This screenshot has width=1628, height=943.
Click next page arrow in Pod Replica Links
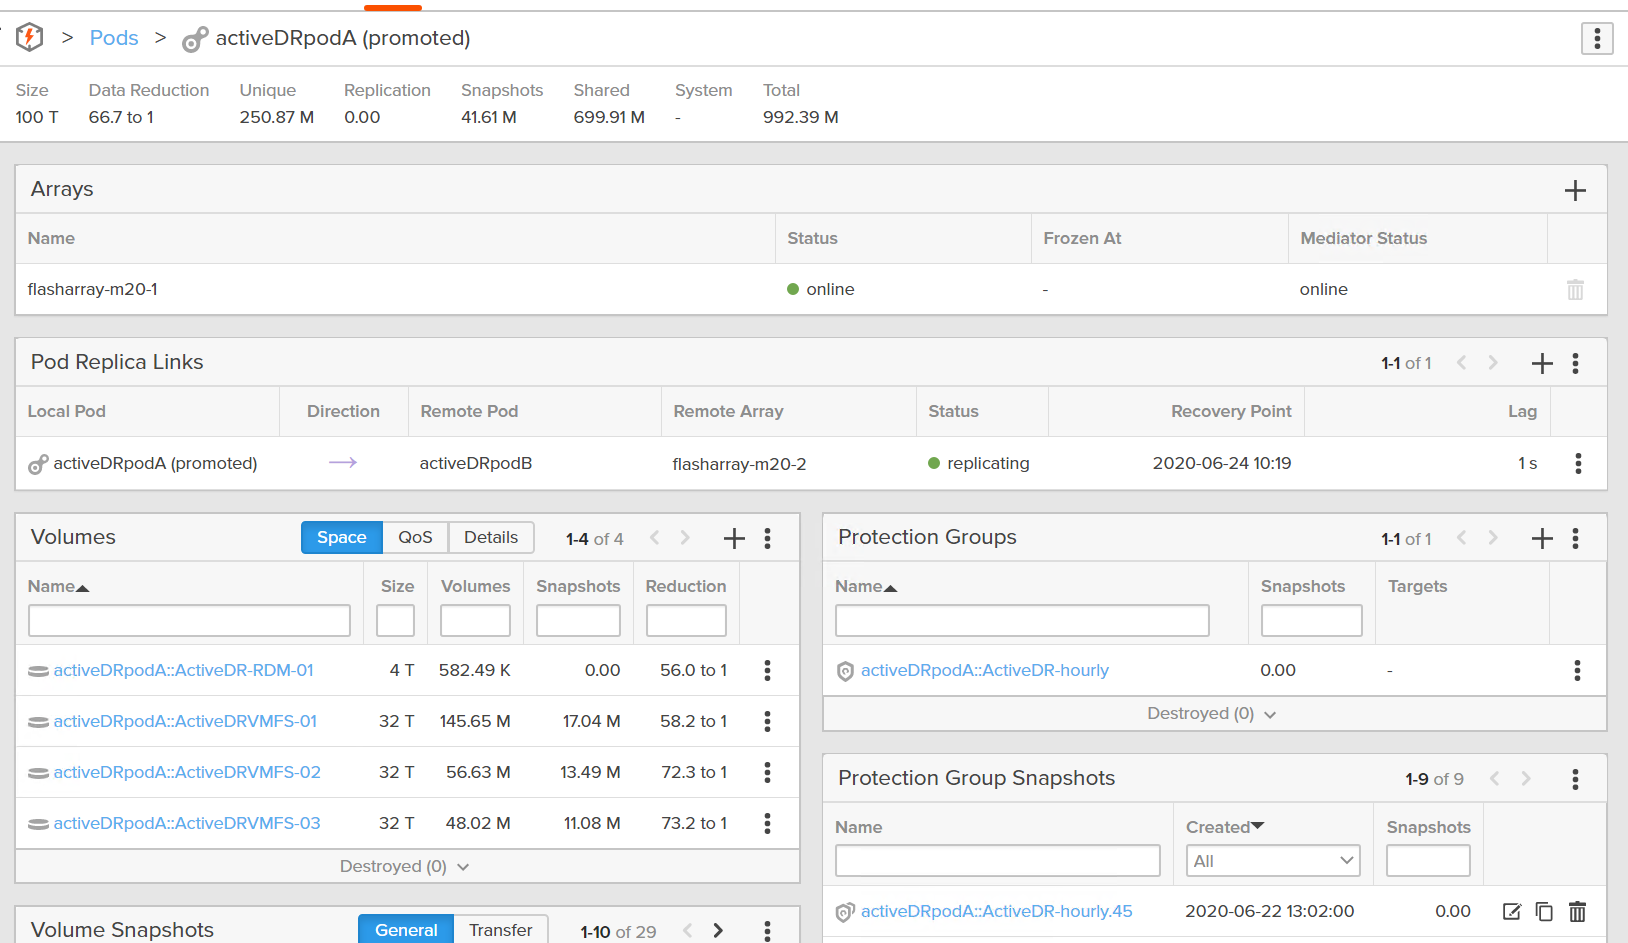pyautogui.click(x=1493, y=363)
